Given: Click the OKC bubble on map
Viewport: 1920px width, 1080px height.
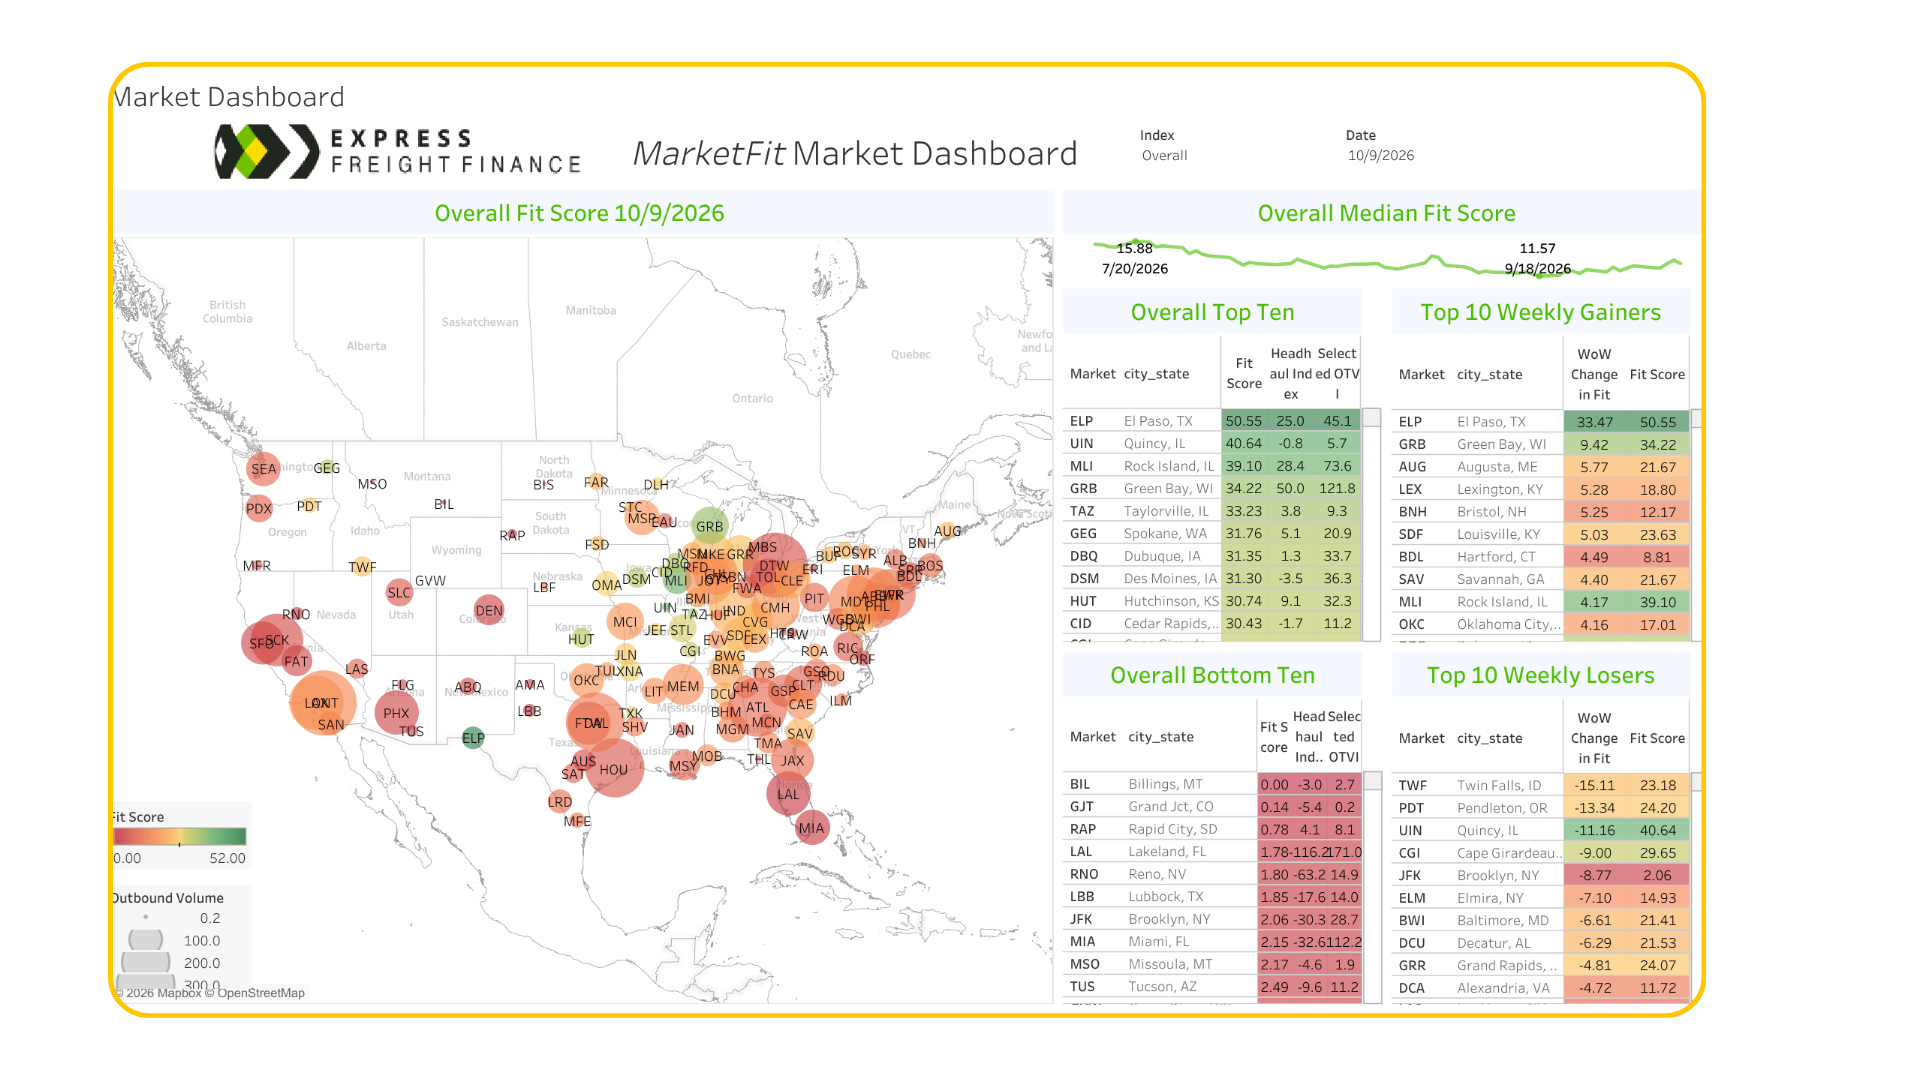Looking at the screenshot, I should (587, 680).
